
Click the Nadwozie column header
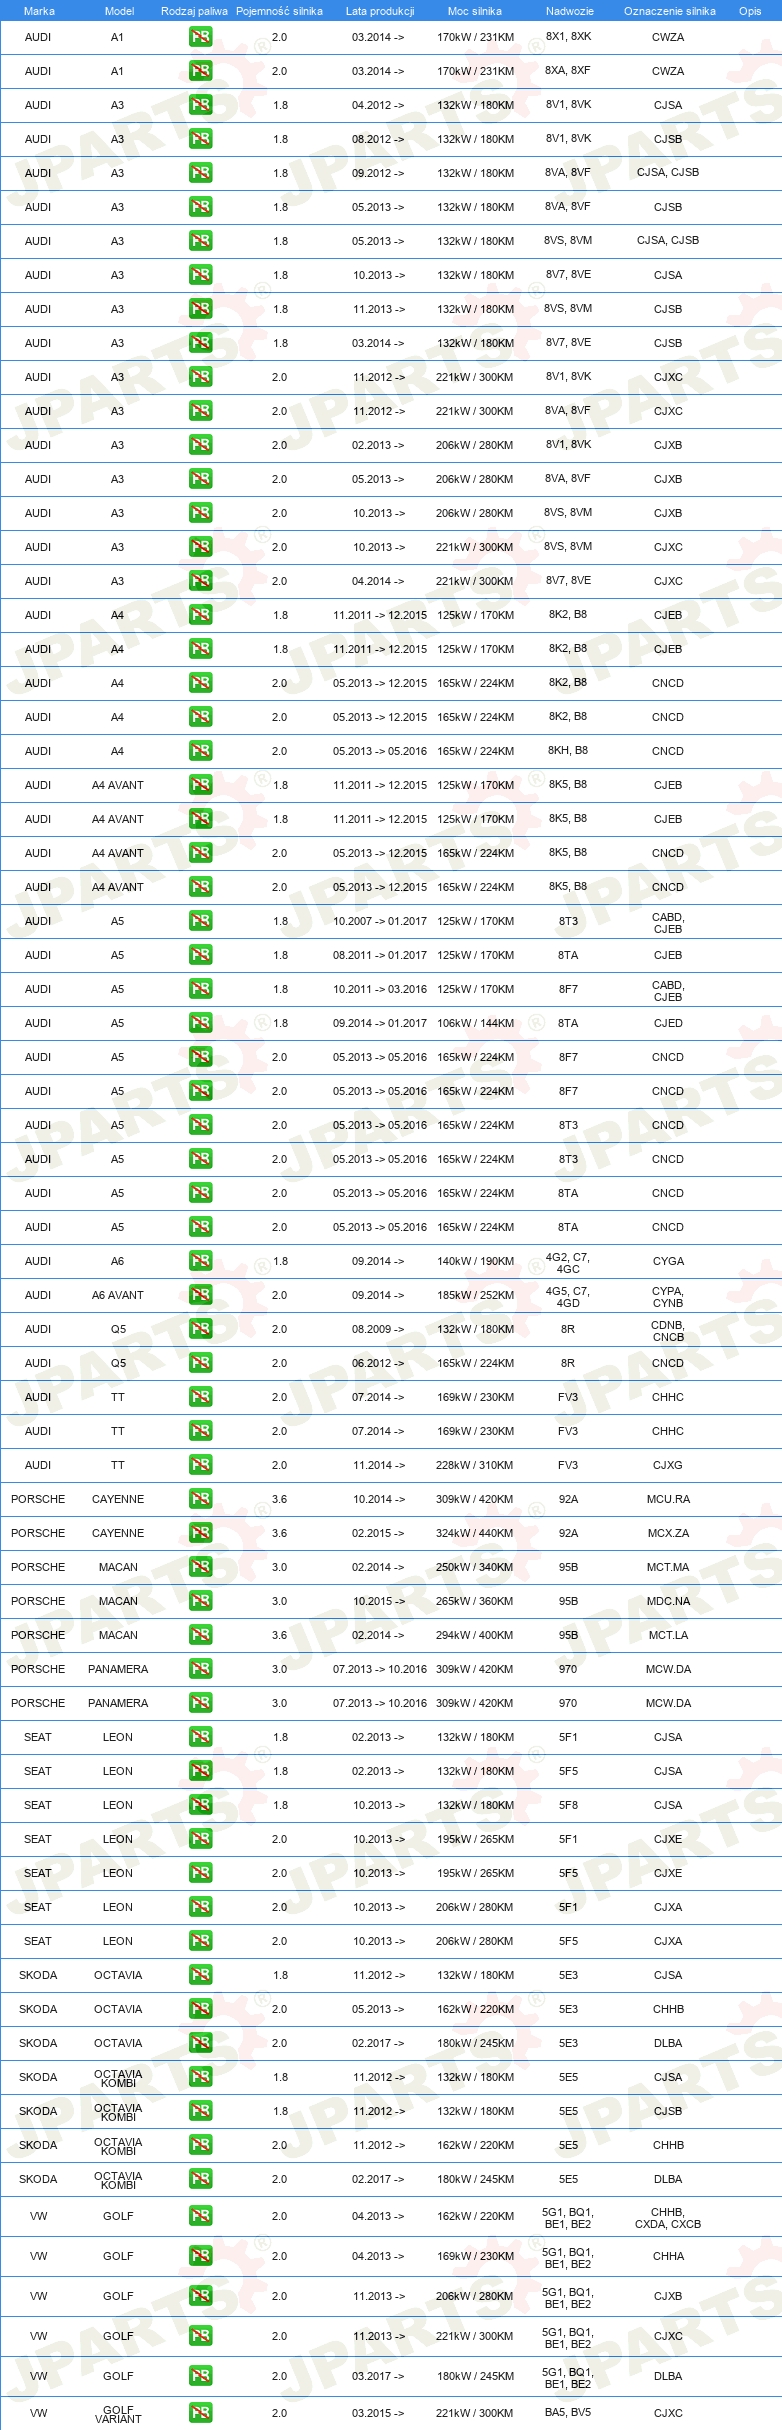570,11
